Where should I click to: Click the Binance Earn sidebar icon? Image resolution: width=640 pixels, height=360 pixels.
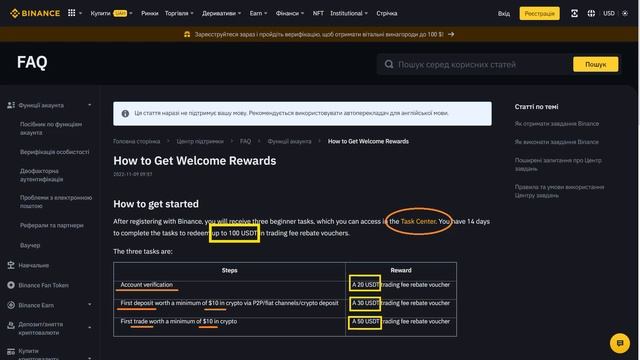(11, 305)
